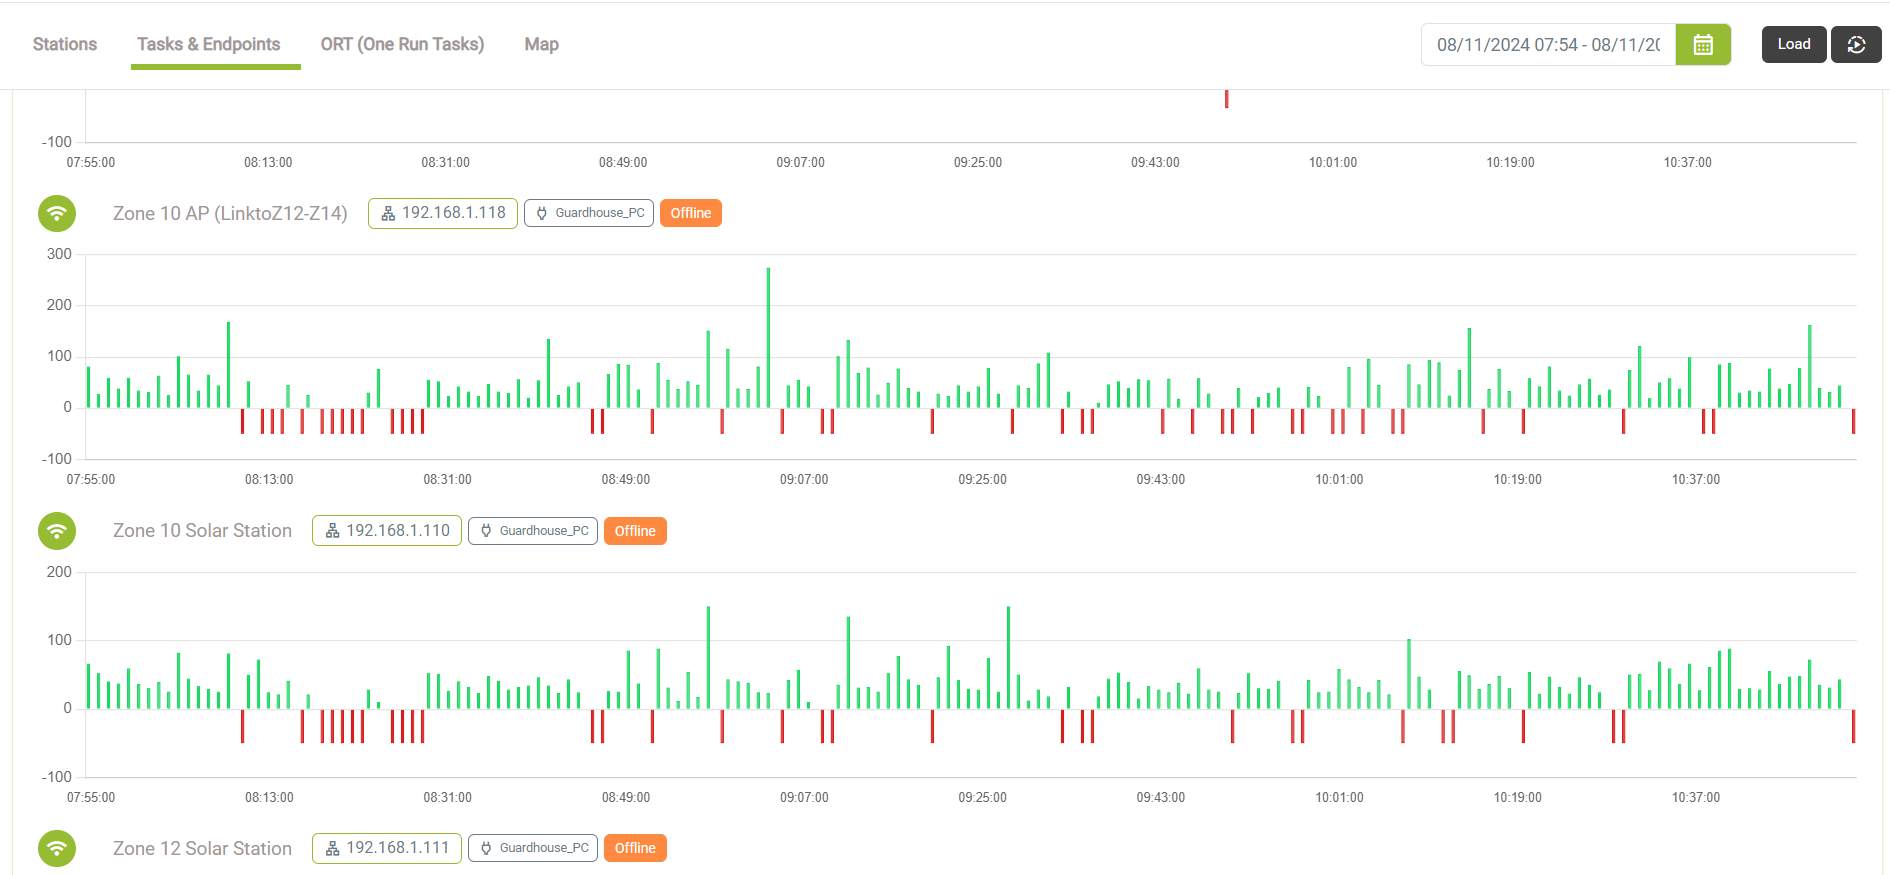Click plug icon in Zone 12 Solar Guardhouse_PC badge
Screen dimensions: 1890x875
click(x=486, y=848)
